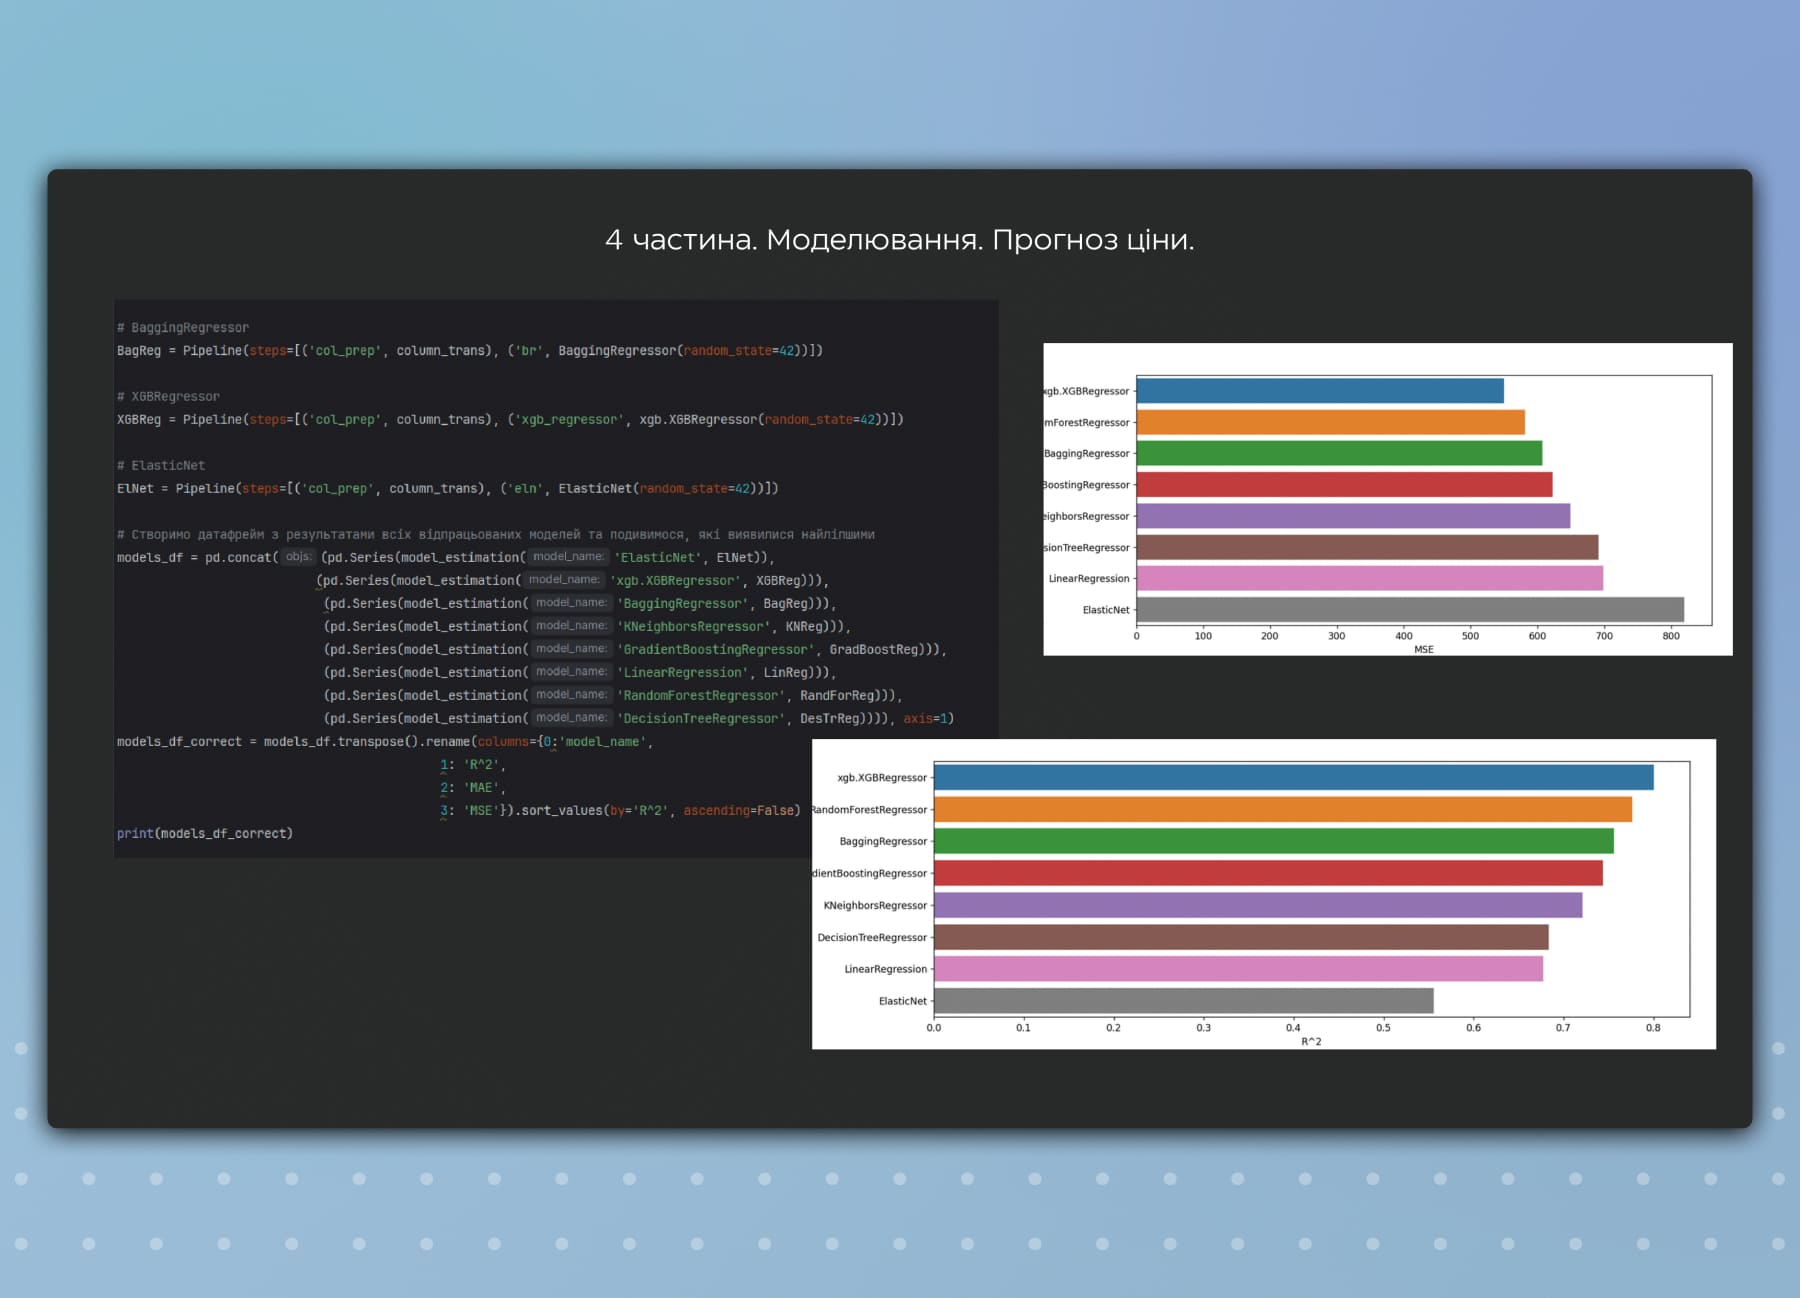This screenshot has height=1298, width=1800.
Task: Click the blue xgb.XGBRegressor bar in MSE chart
Action: 1320,391
